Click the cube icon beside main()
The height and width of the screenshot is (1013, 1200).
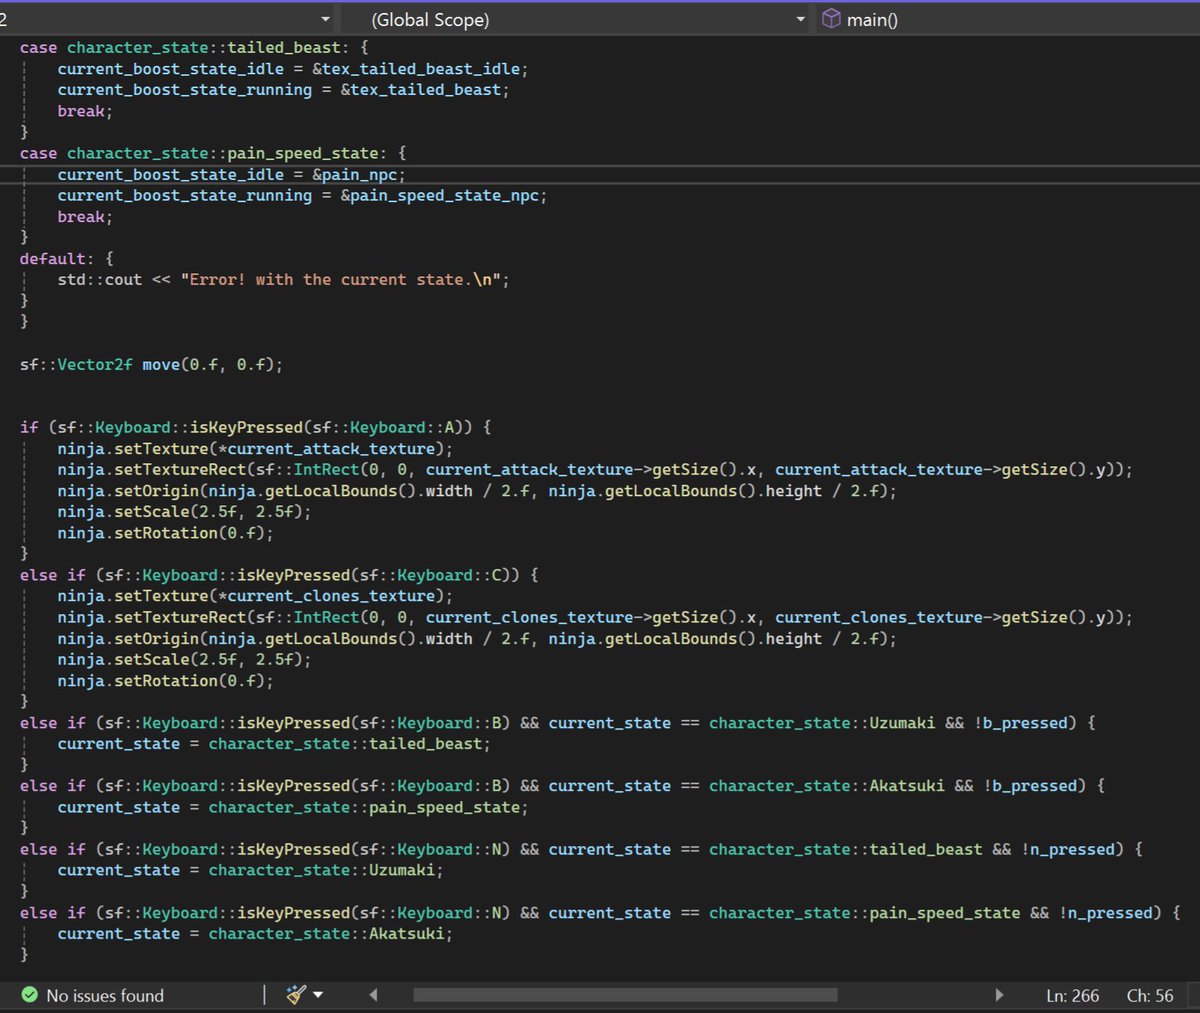point(831,19)
